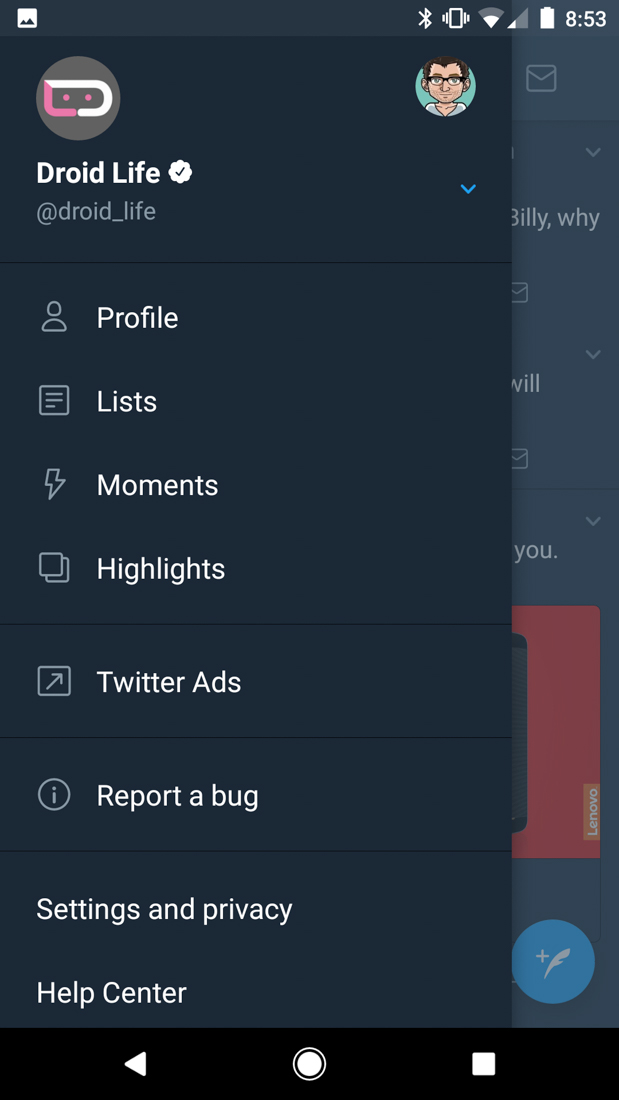The height and width of the screenshot is (1100, 619).
Task: Tap the compose tweet feather button
Action: pos(553,961)
